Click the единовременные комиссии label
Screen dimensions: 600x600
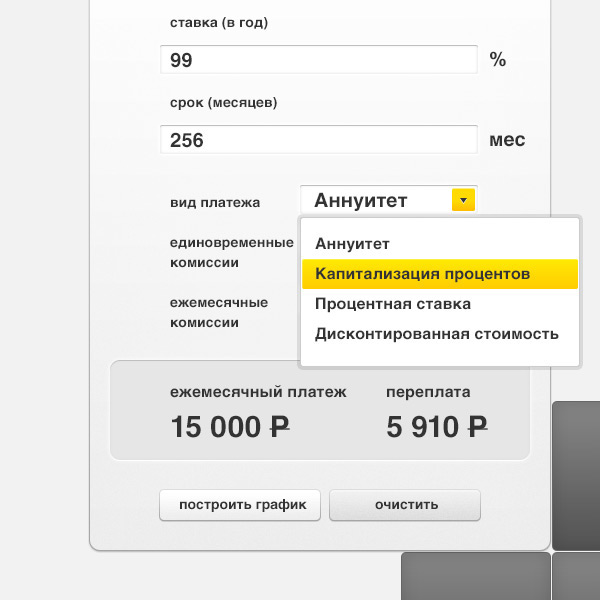232,253
